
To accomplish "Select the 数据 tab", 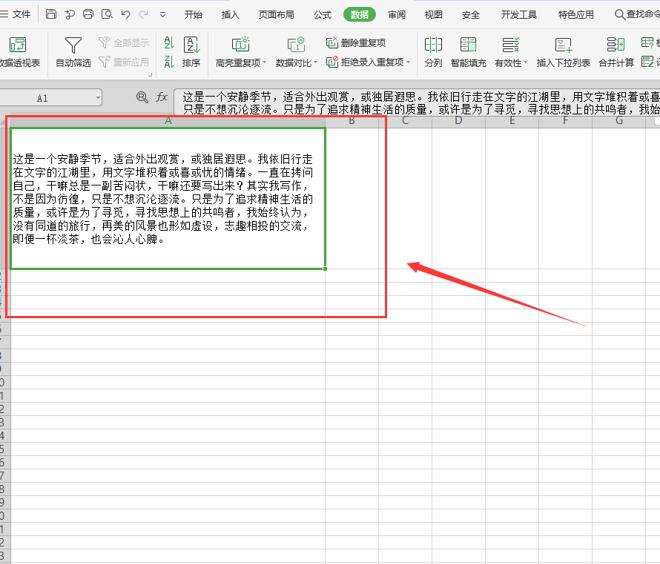I will pyautogui.click(x=359, y=15).
